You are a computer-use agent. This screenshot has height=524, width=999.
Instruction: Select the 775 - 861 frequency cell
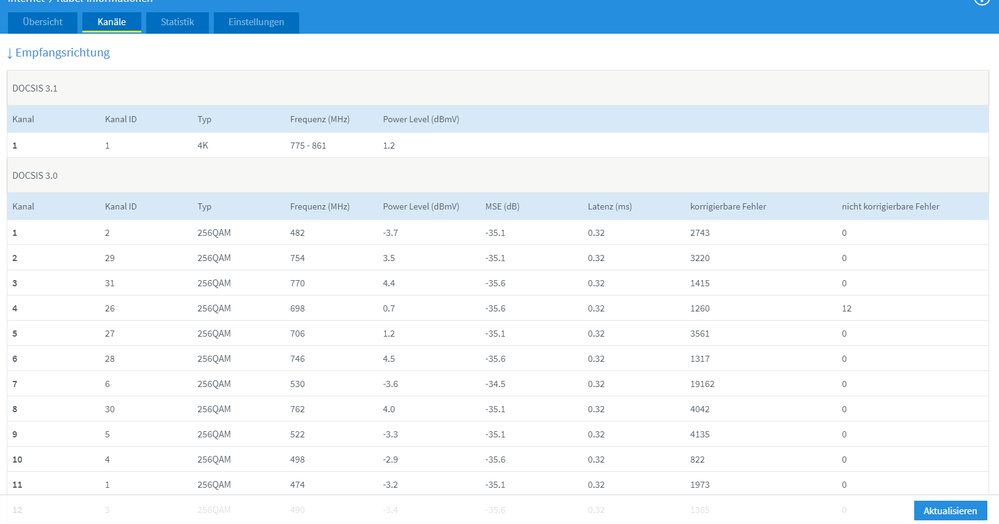pos(308,145)
